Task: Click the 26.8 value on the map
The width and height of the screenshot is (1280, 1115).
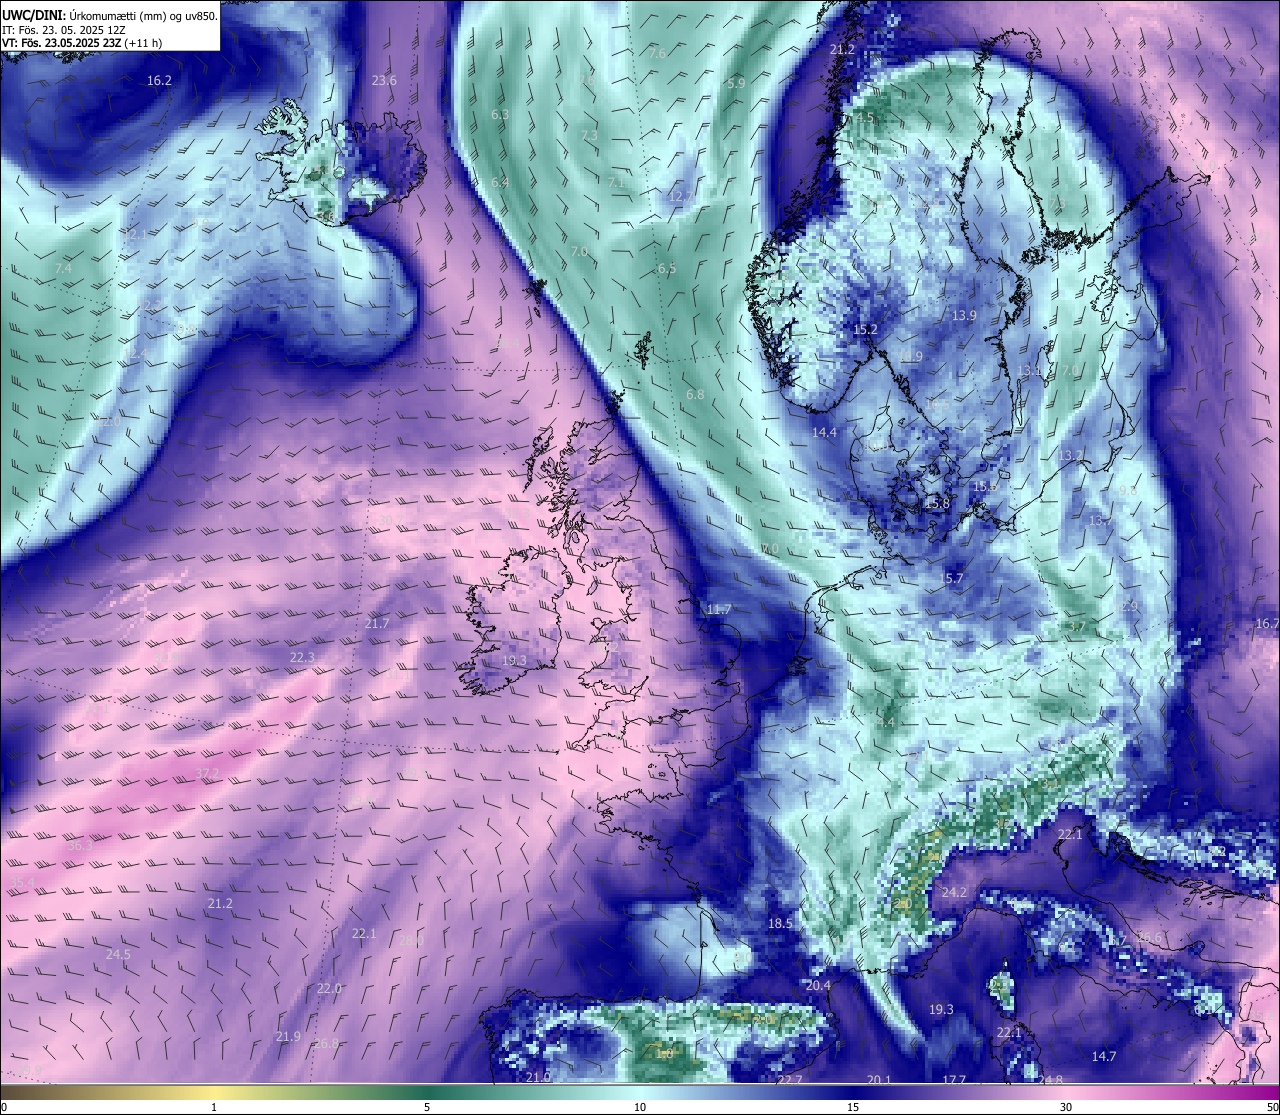Action: pyautogui.click(x=326, y=1043)
